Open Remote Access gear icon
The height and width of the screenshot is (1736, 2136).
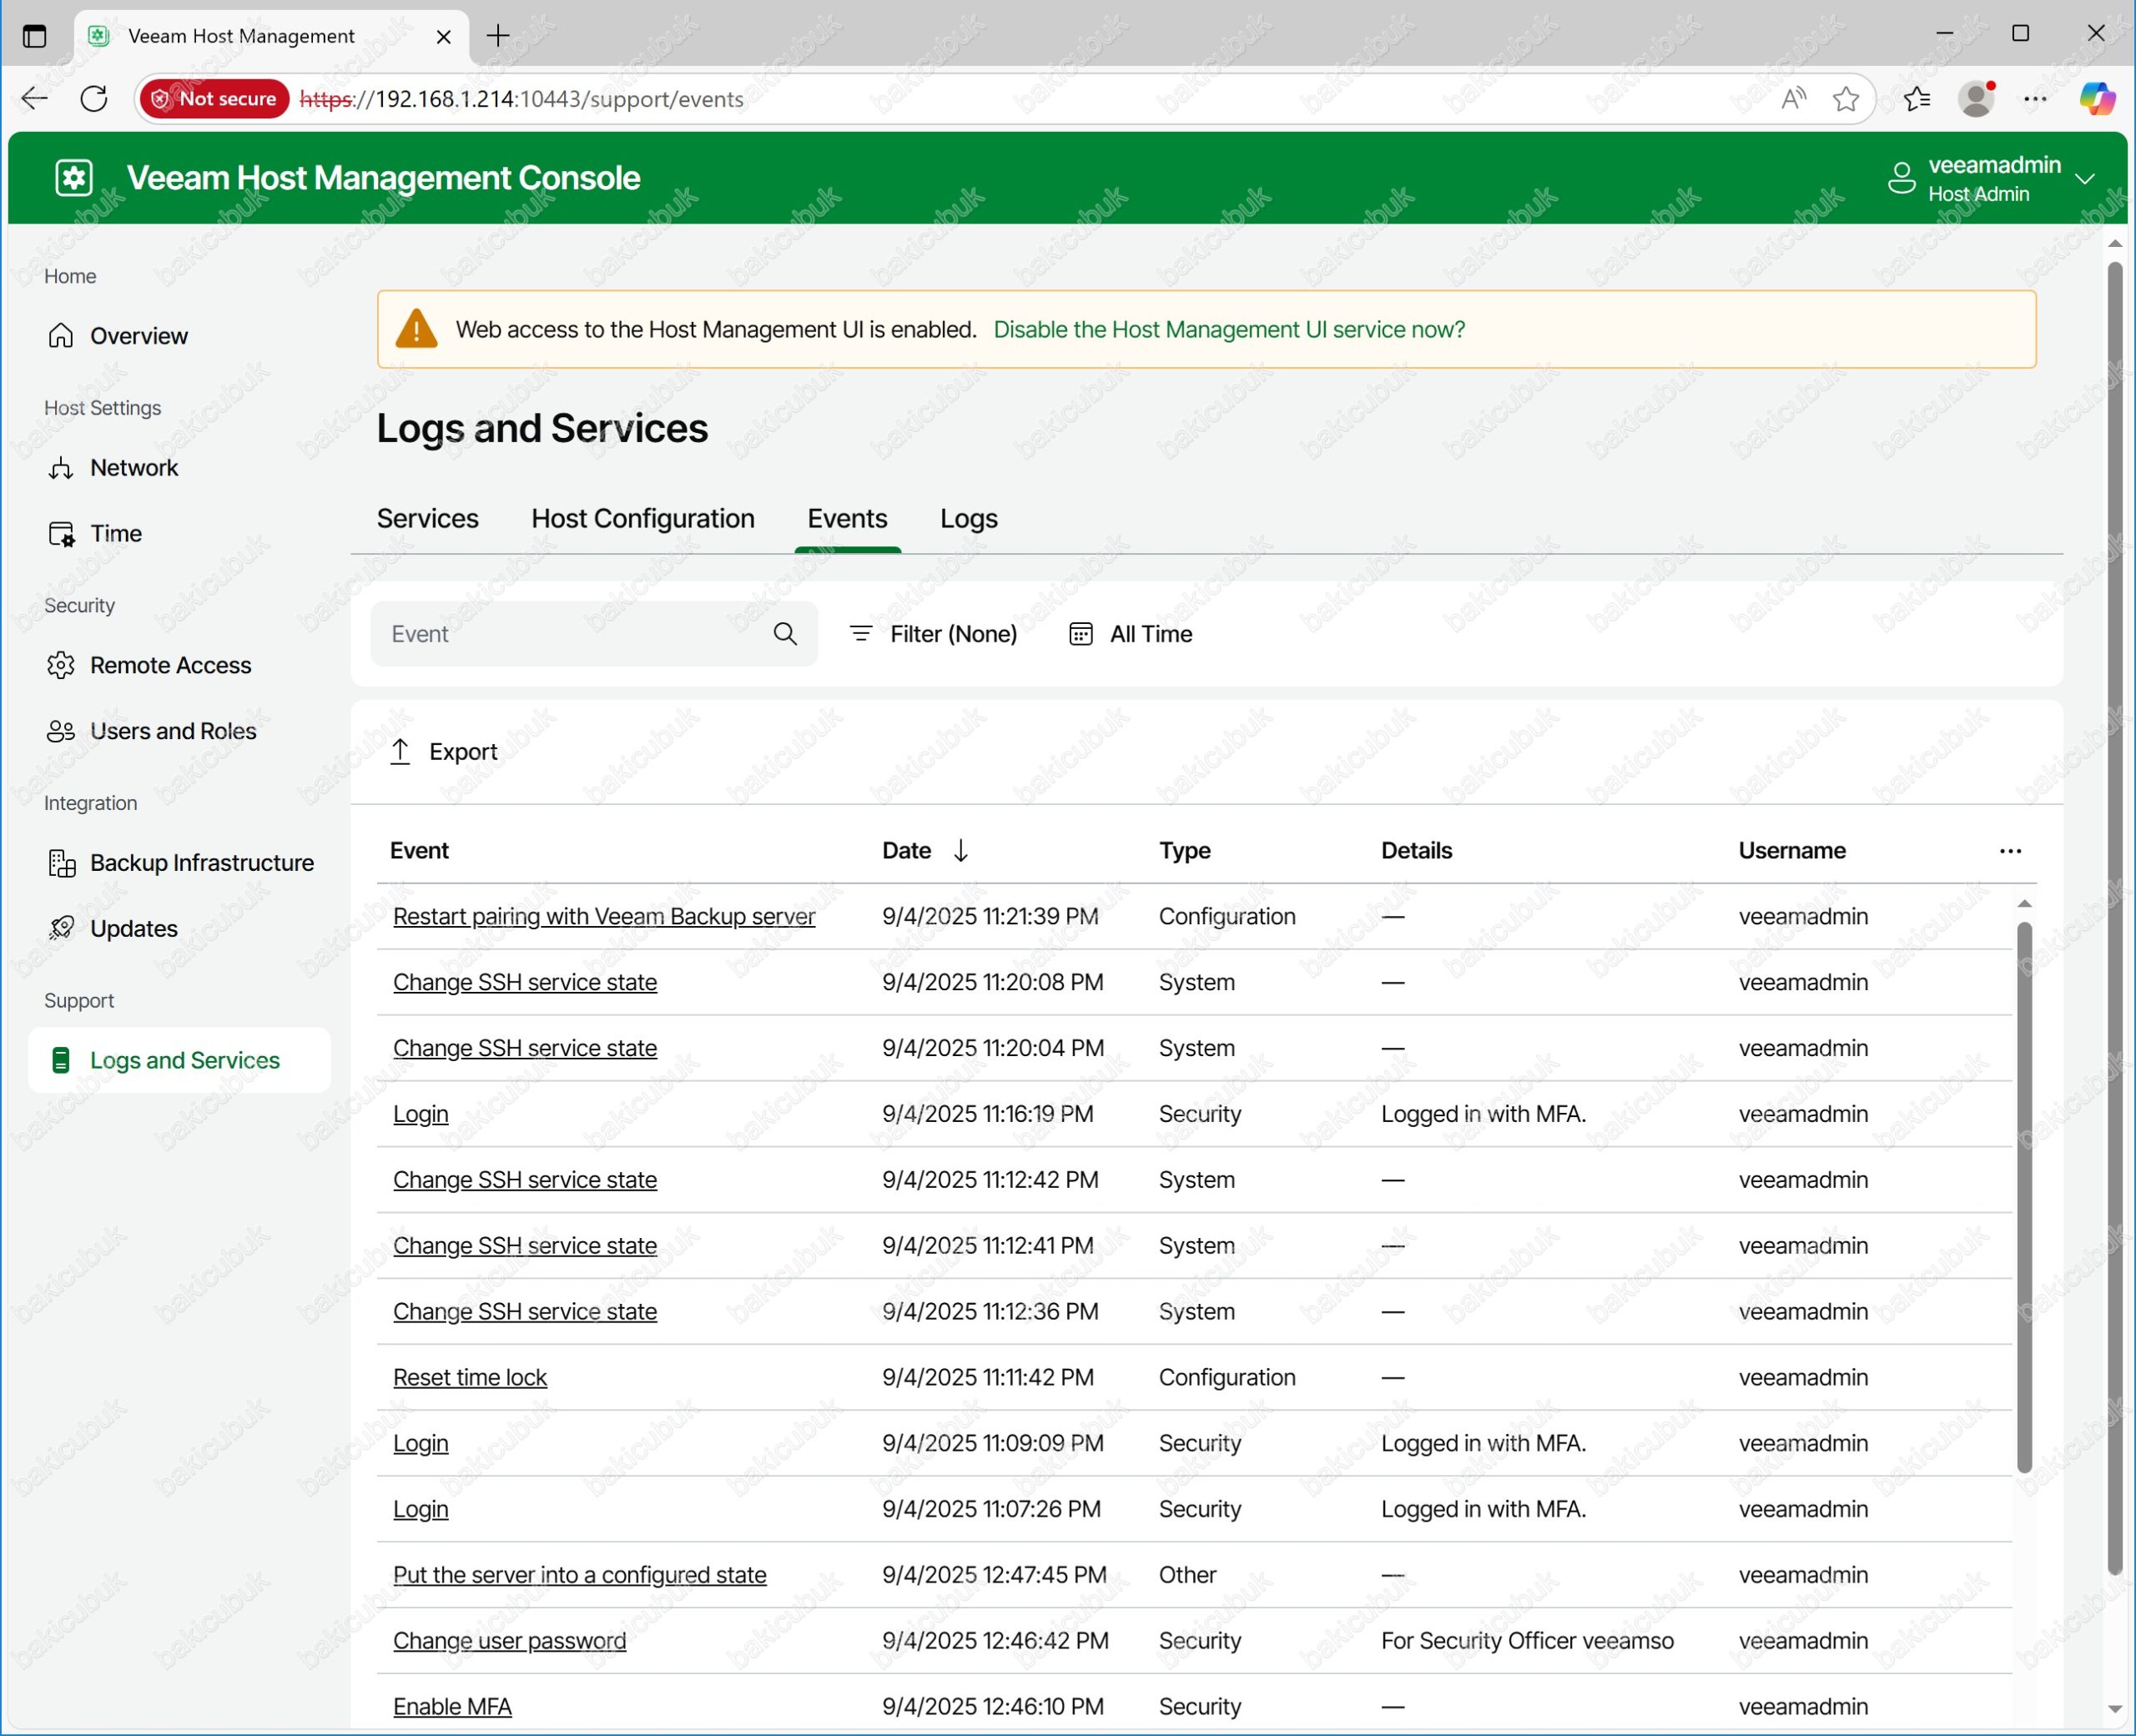click(x=61, y=665)
